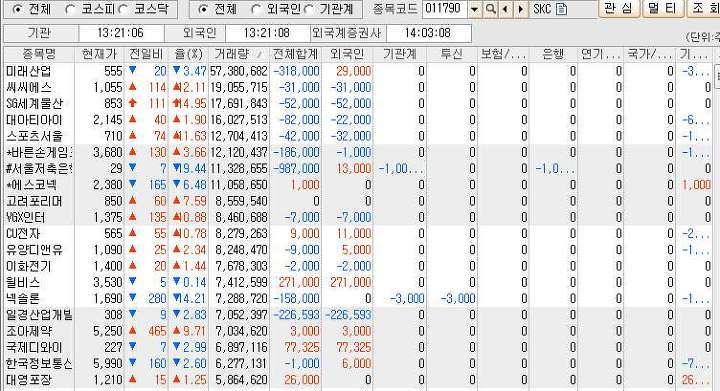720x391 pixels.
Task: Go to next stock with right arrow
Action: [520, 9]
